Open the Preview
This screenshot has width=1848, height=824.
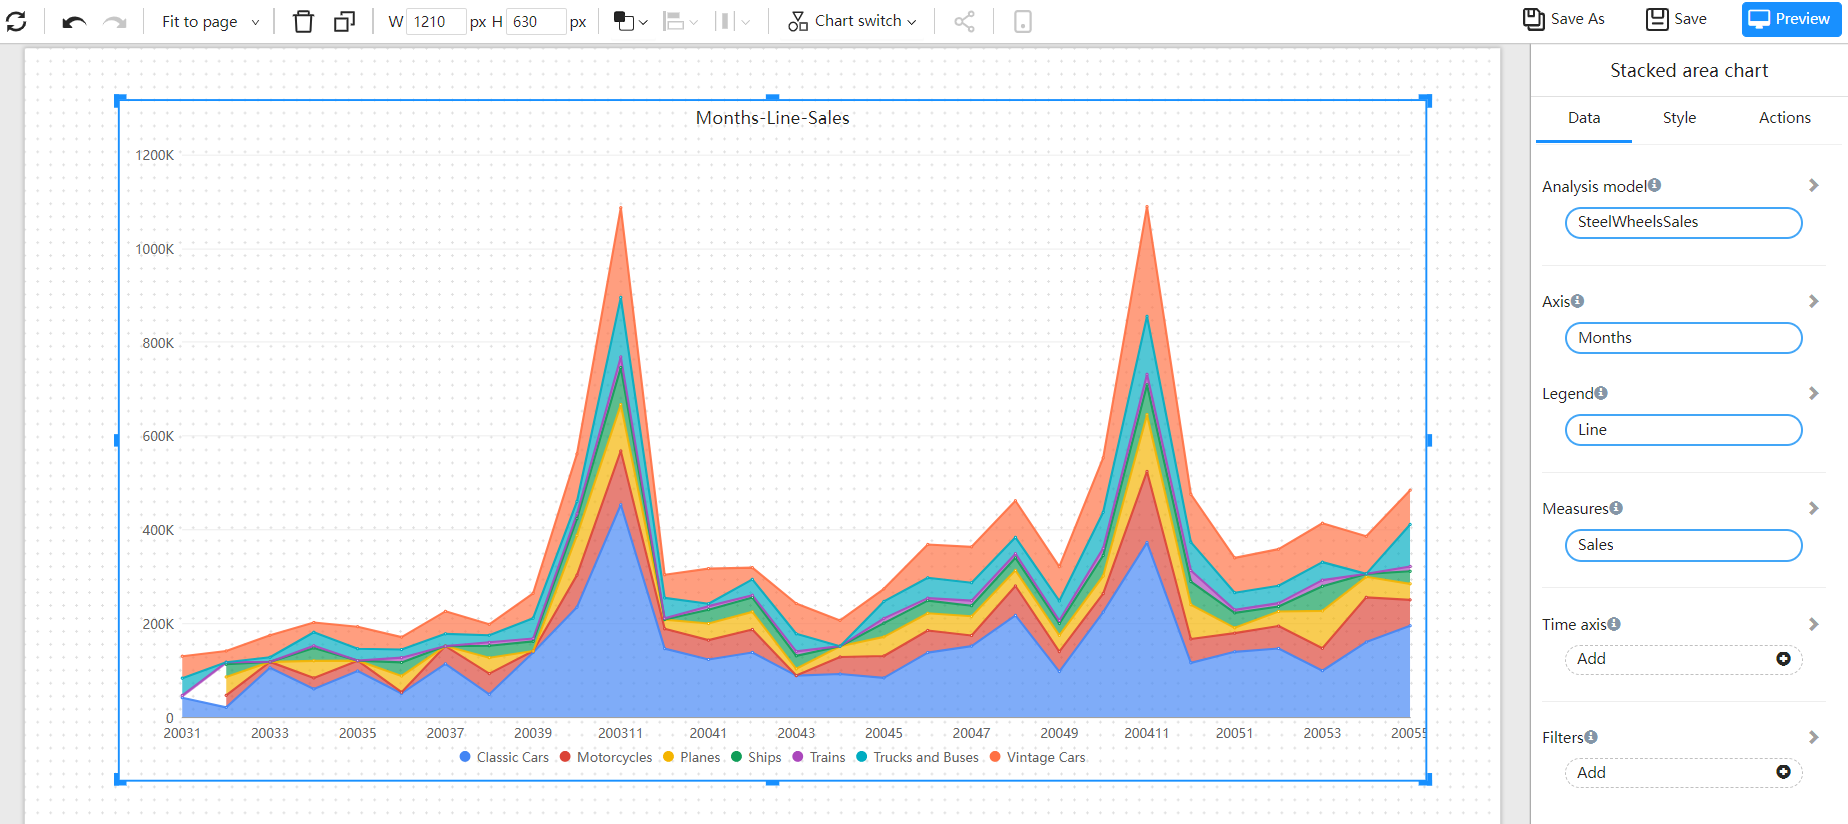[1791, 19]
